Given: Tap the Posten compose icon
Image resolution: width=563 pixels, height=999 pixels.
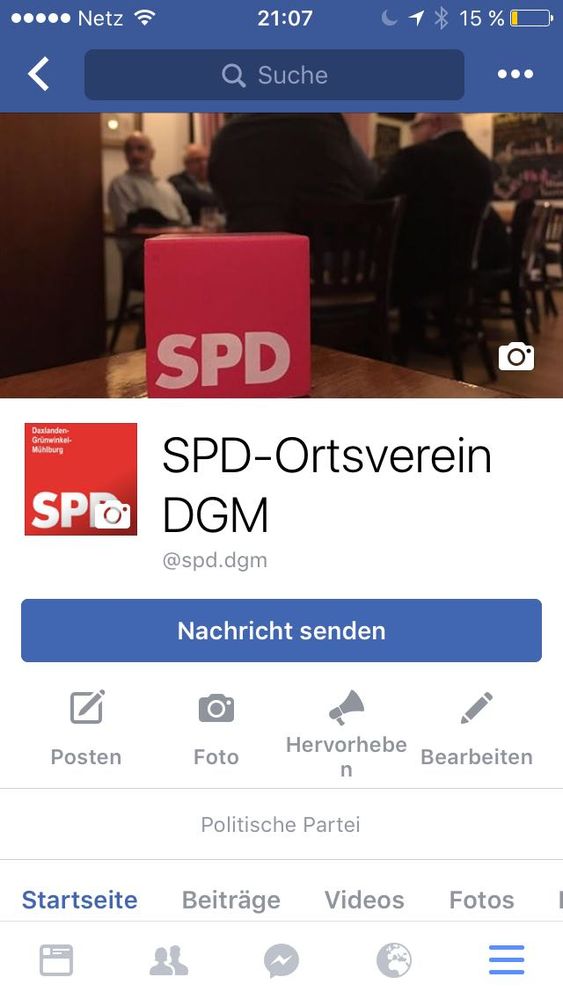Looking at the screenshot, I should point(87,707).
